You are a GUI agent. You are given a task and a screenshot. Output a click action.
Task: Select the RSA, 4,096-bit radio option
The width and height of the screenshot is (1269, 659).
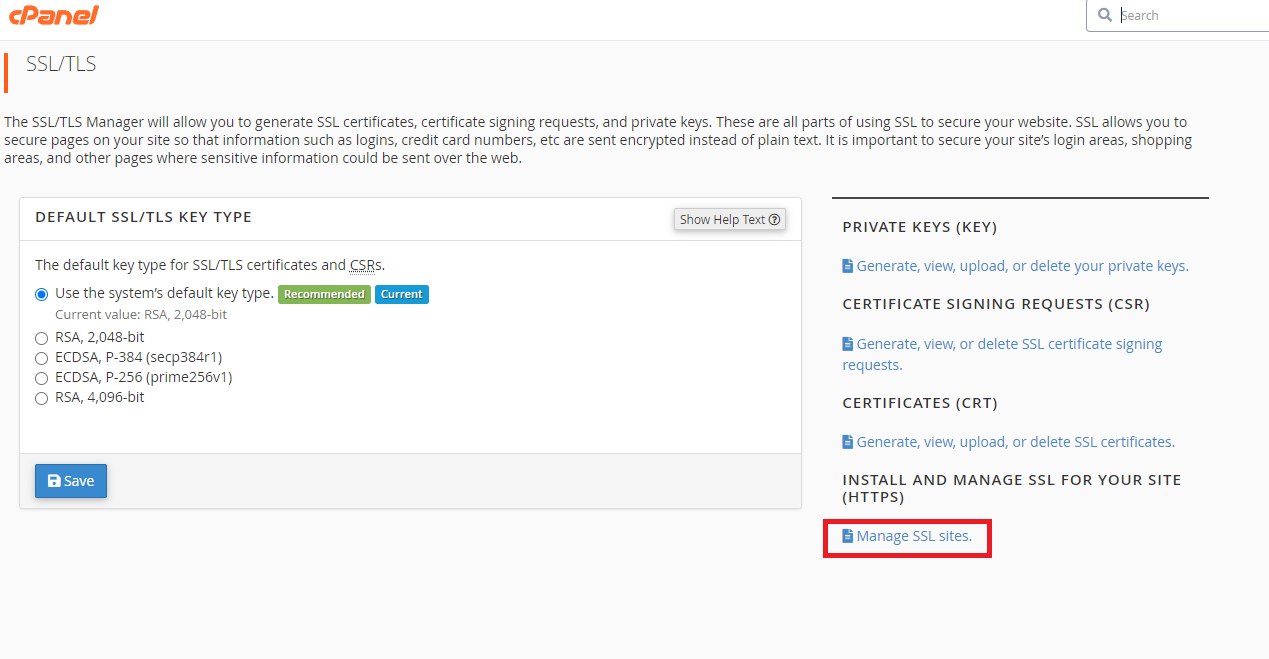click(41, 398)
